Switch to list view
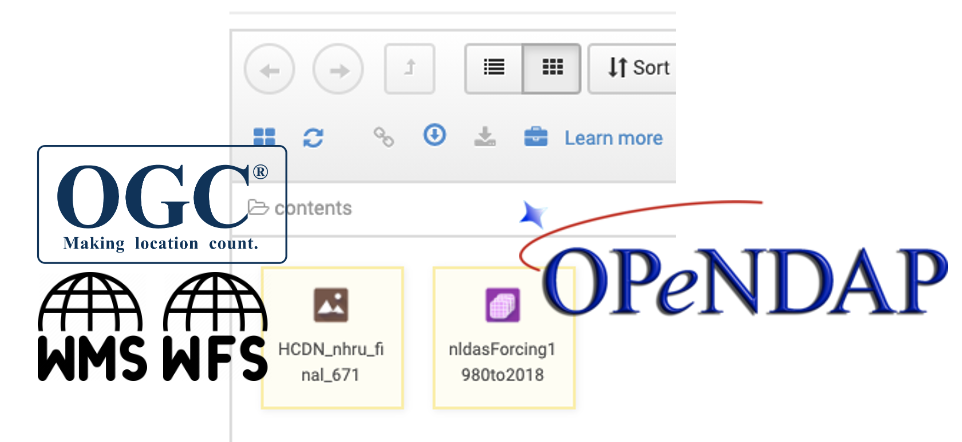Screen dimensions: 962x442 click(494, 68)
